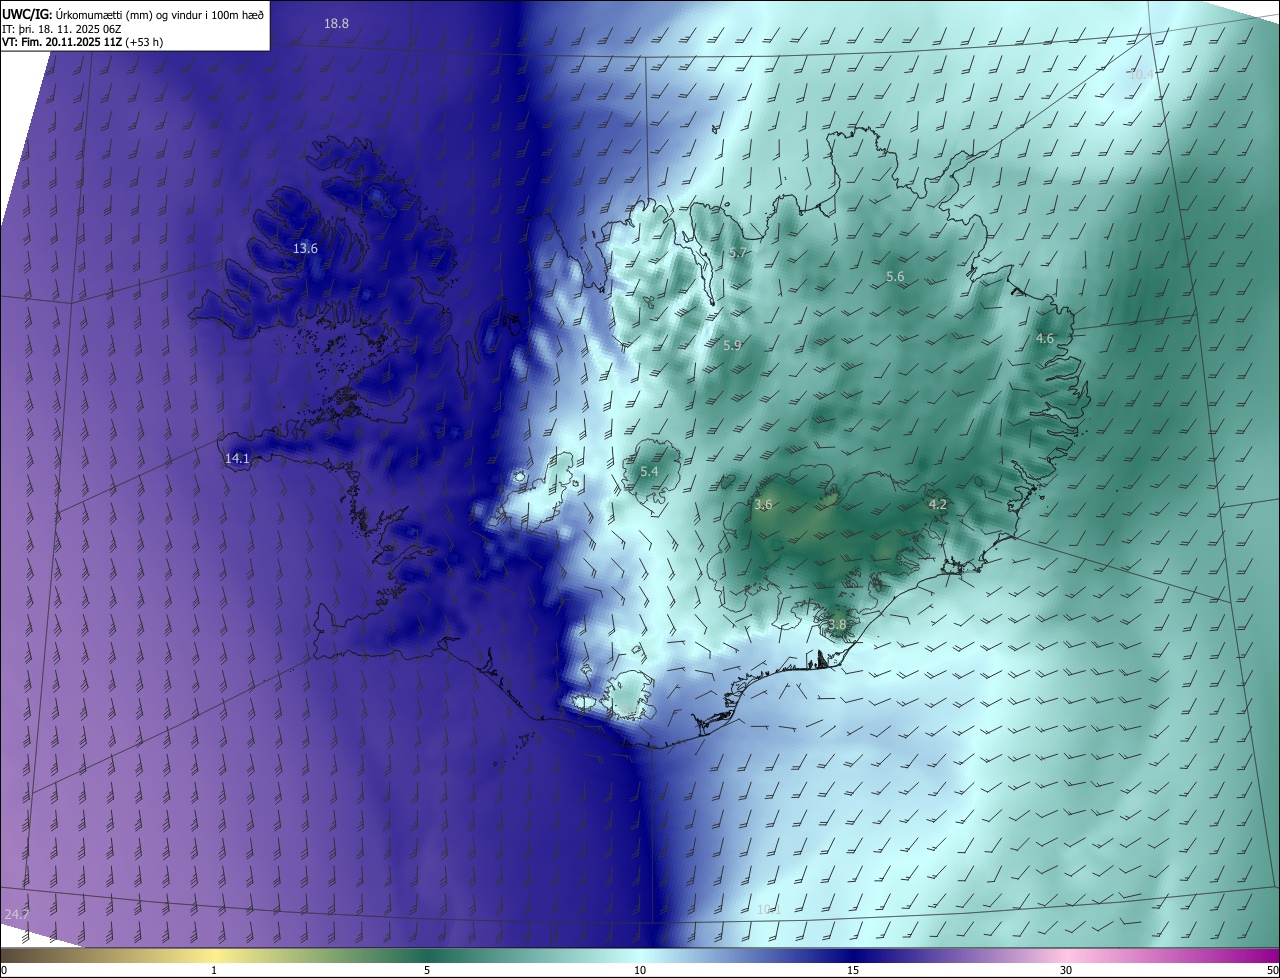Select the faint 24.7 value label
This screenshot has width=1280, height=978.
coord(17,914)
